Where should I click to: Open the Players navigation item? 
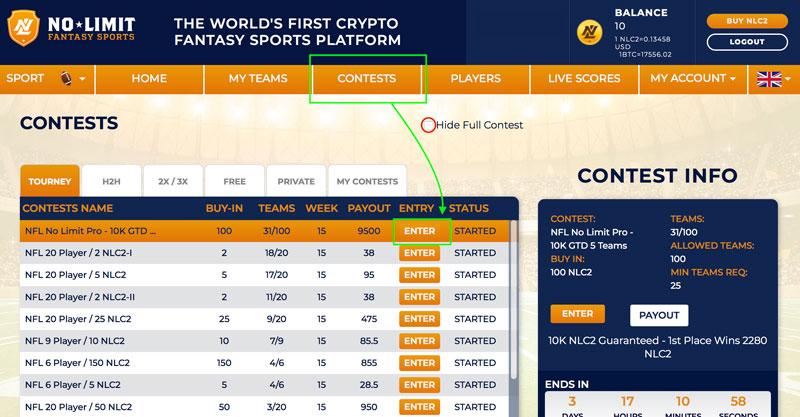[x=476, y=78]
